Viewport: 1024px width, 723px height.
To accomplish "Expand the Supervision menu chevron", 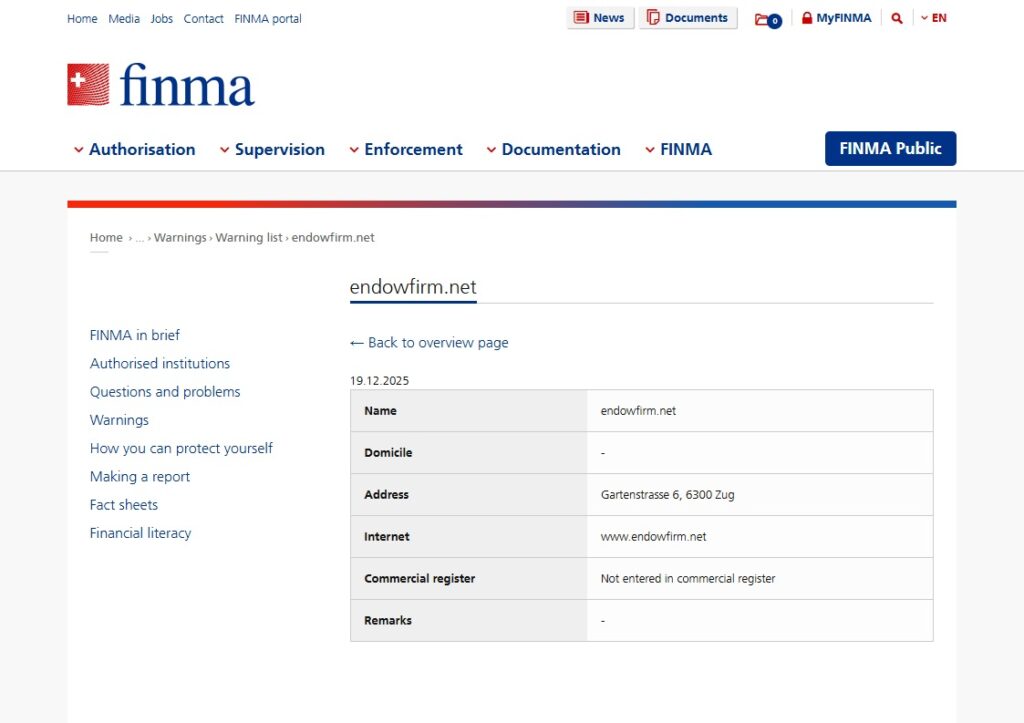I will coord(224,149).
